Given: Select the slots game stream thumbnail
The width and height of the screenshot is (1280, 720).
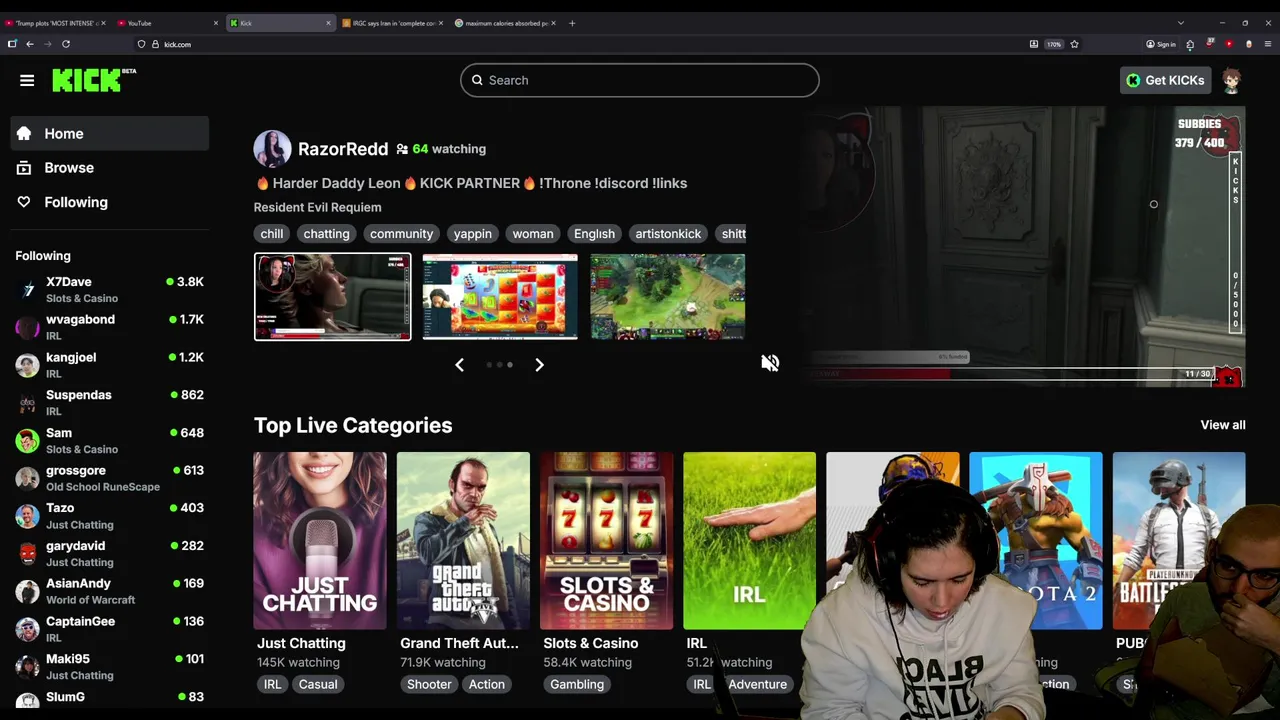Looking at the screenshot, I should pyautogui.click(x=500, y=297).
